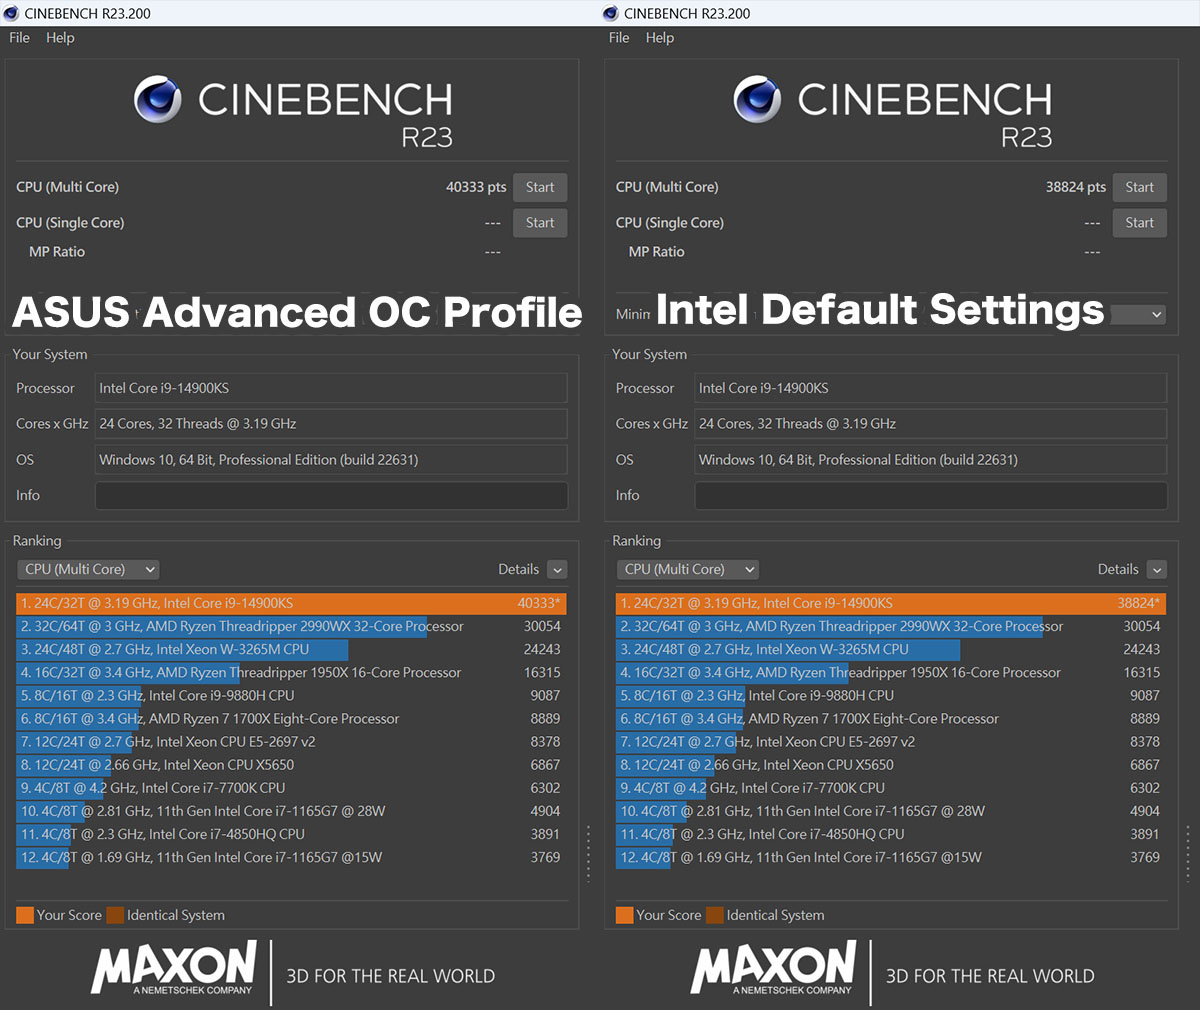Open CPU (Multi Core) ranking dropdown in right window
1200x1010 pixels.
(689, 569)
